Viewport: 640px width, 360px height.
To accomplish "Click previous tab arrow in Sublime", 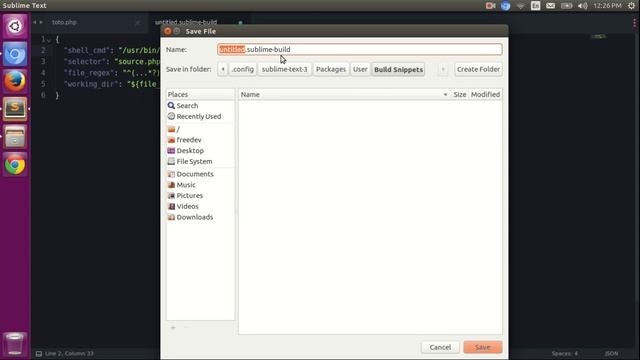I will pos(35,22).
